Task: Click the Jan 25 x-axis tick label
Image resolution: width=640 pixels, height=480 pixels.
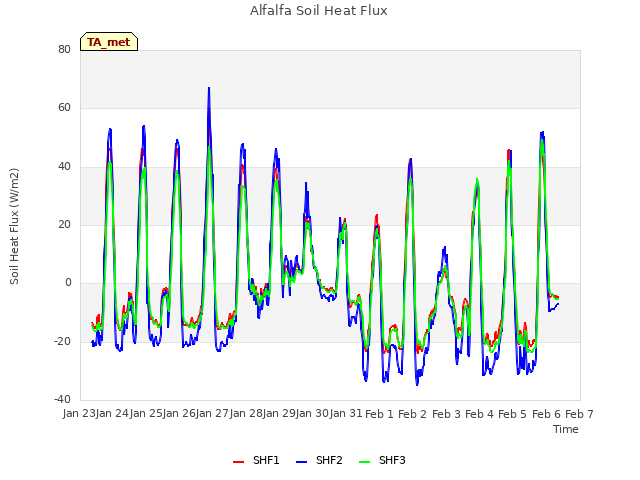Action: point(146,413)
